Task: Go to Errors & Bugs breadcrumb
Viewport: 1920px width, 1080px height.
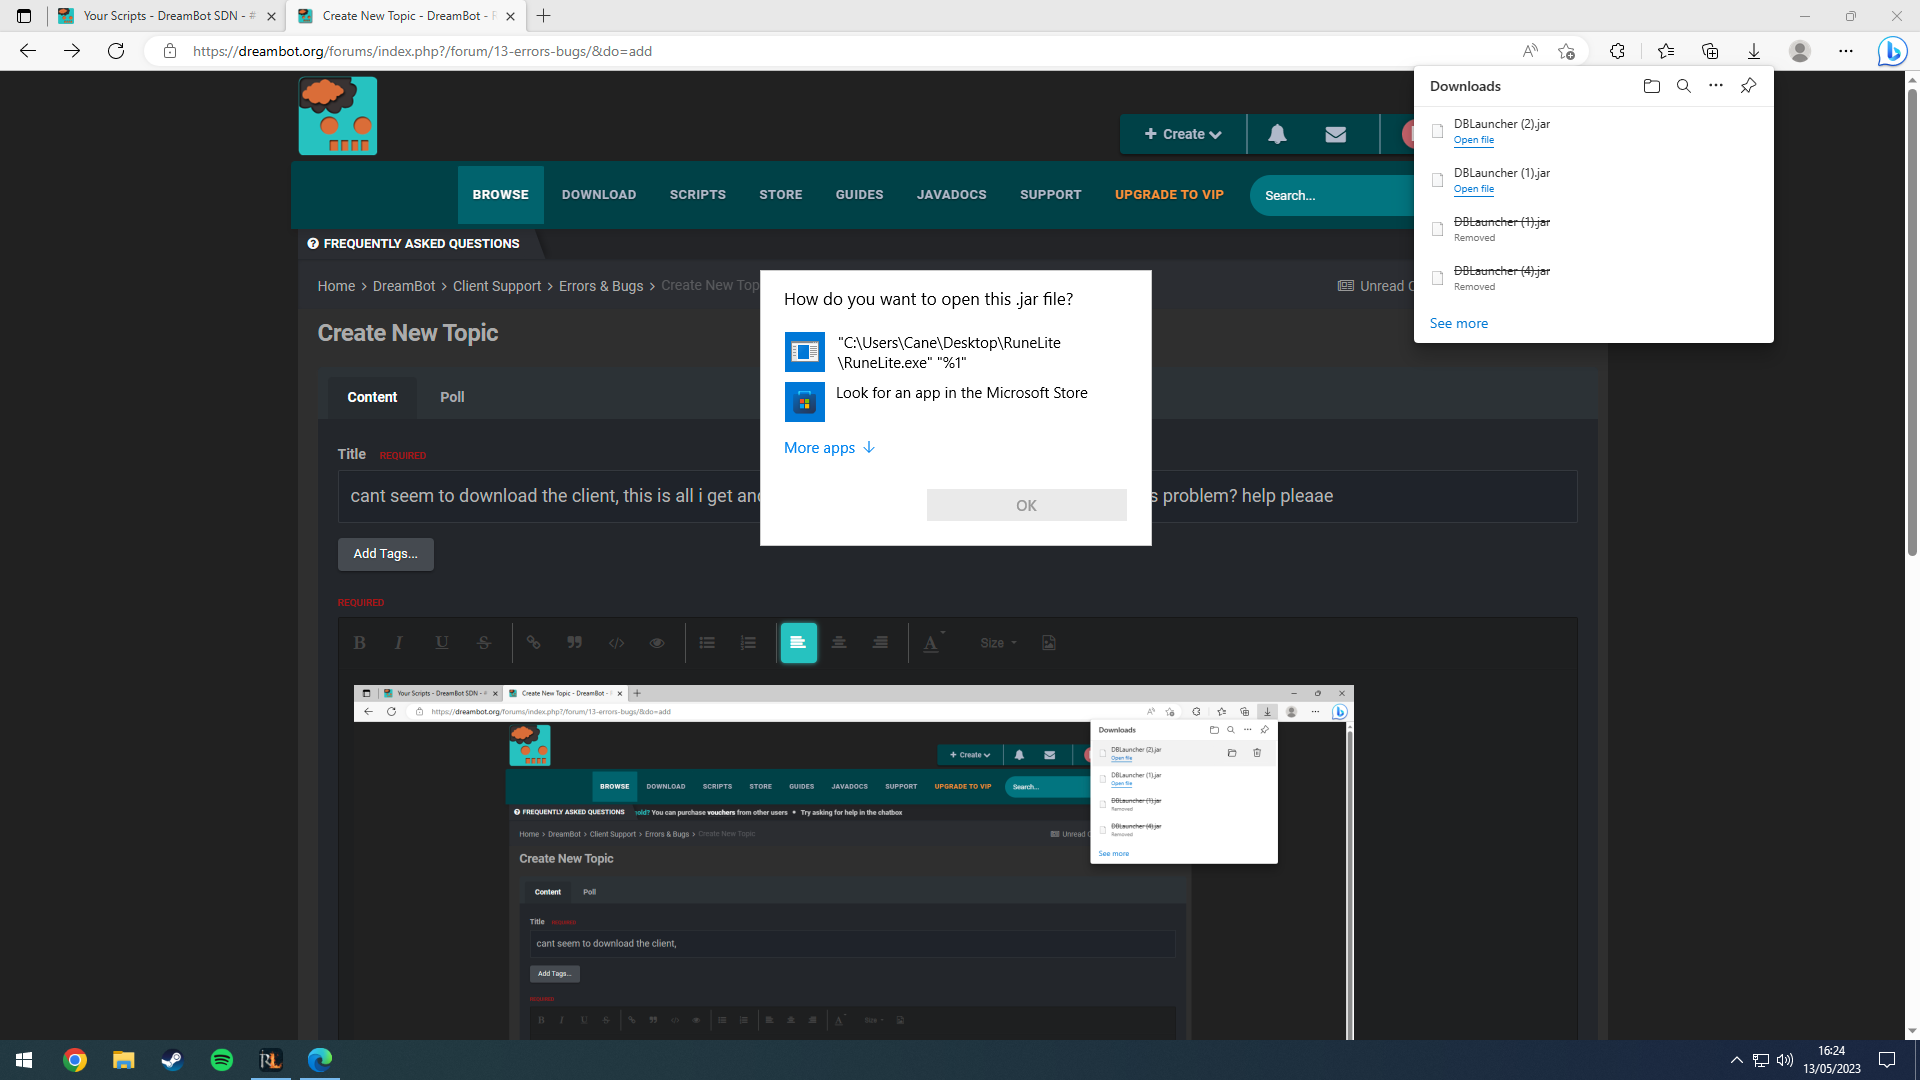Action: (x=601, y=286)
